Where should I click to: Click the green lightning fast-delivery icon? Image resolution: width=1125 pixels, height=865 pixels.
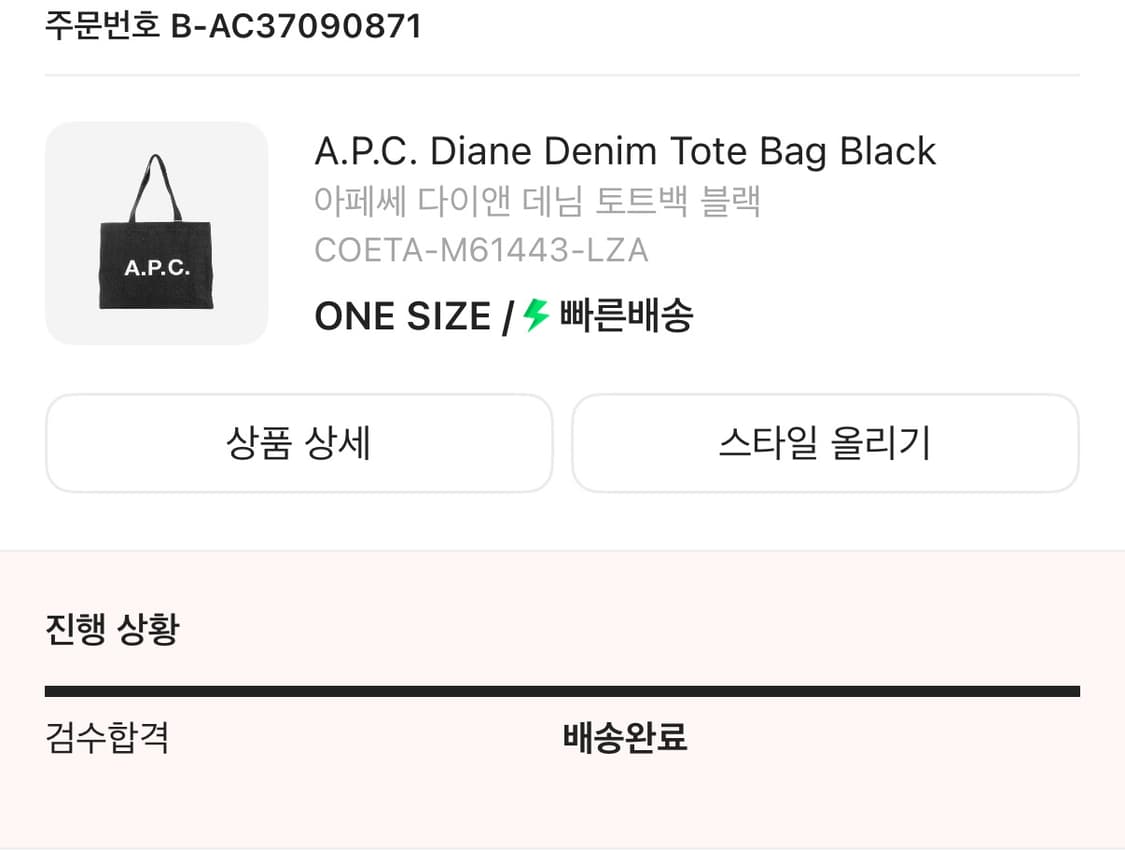[537, 316]
